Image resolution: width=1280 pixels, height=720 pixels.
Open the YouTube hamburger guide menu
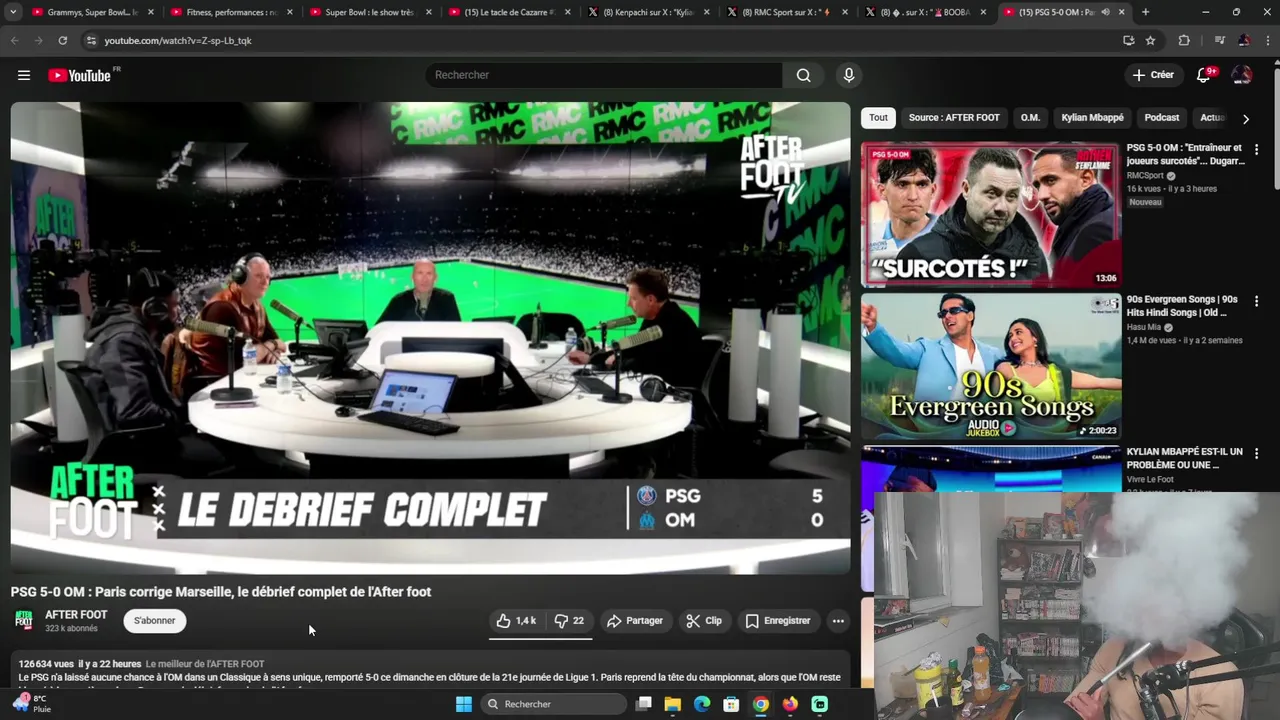click(24, 75)
